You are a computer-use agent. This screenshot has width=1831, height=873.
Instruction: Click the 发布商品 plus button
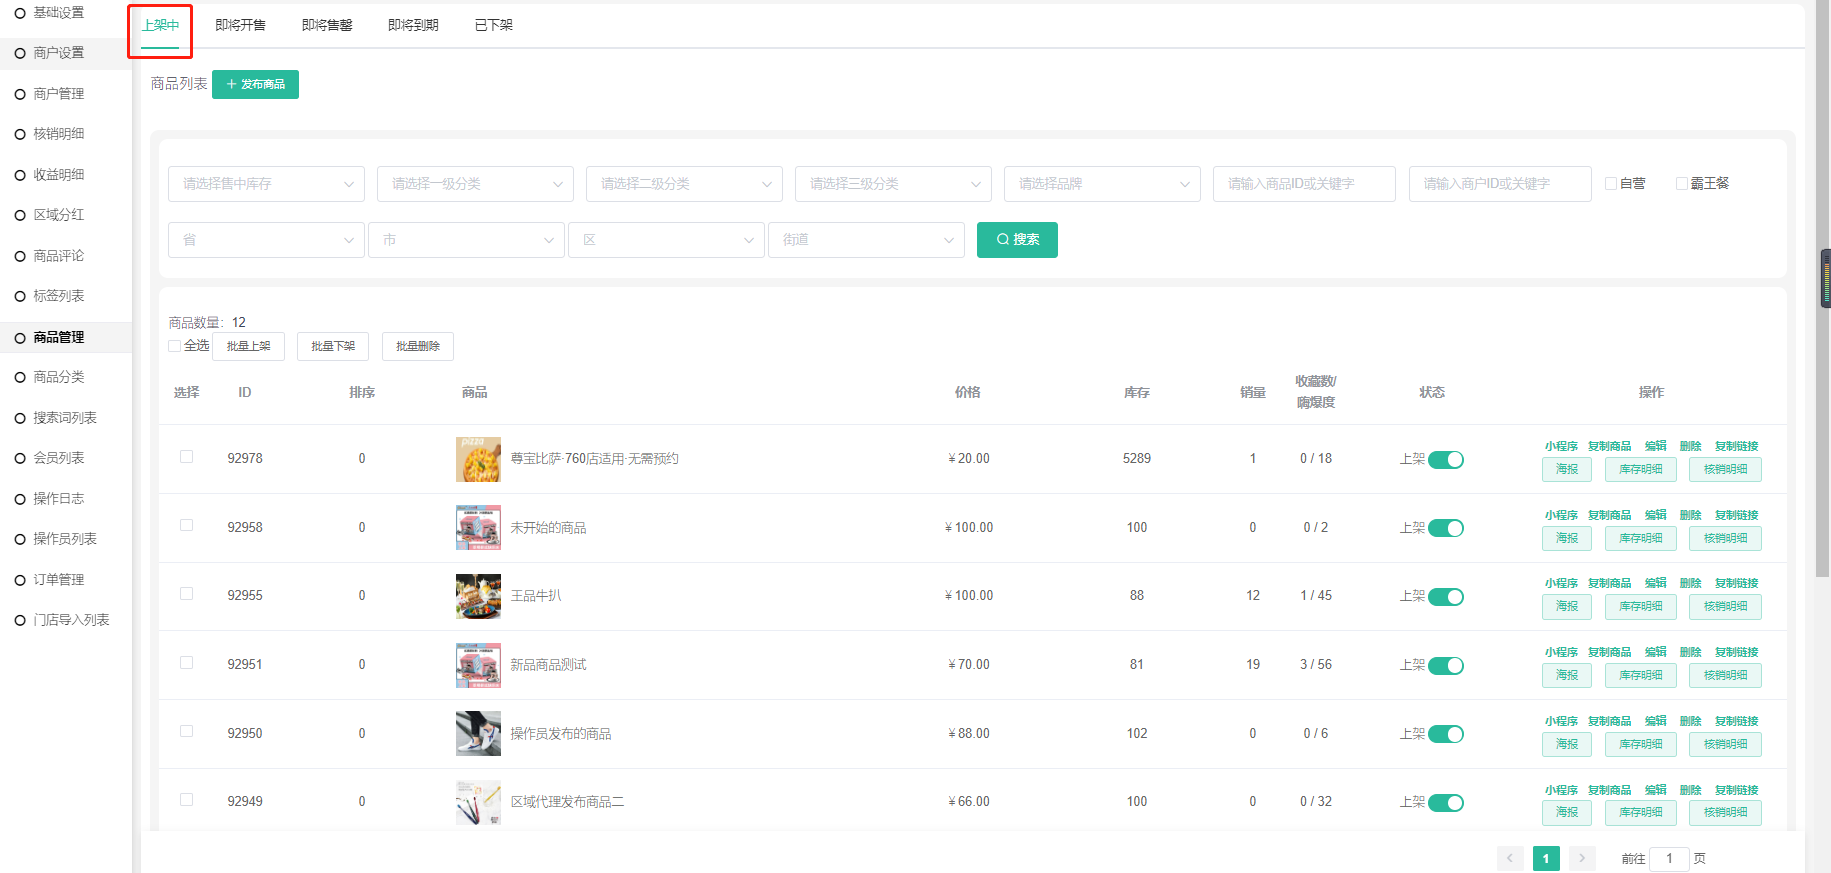point(255,84)
